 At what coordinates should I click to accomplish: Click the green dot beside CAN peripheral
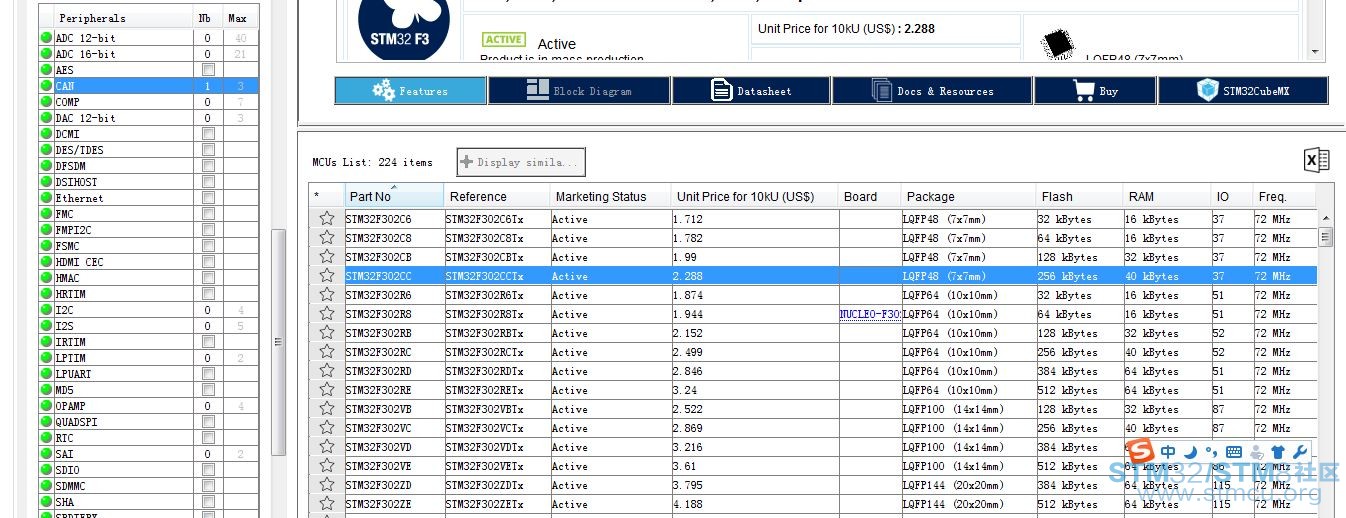coord(46,86)
